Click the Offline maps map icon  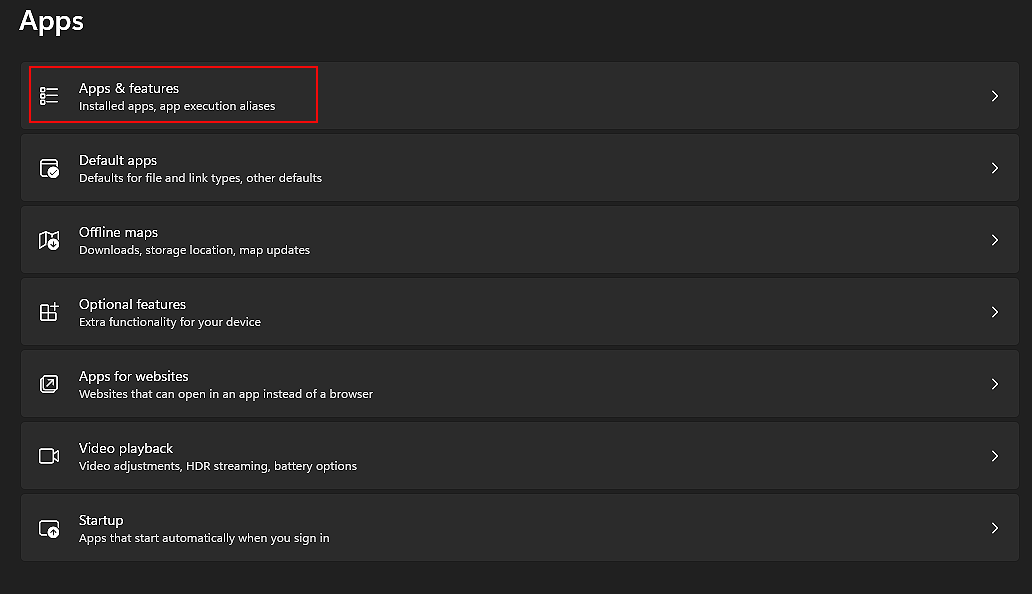tap(49, 239)
